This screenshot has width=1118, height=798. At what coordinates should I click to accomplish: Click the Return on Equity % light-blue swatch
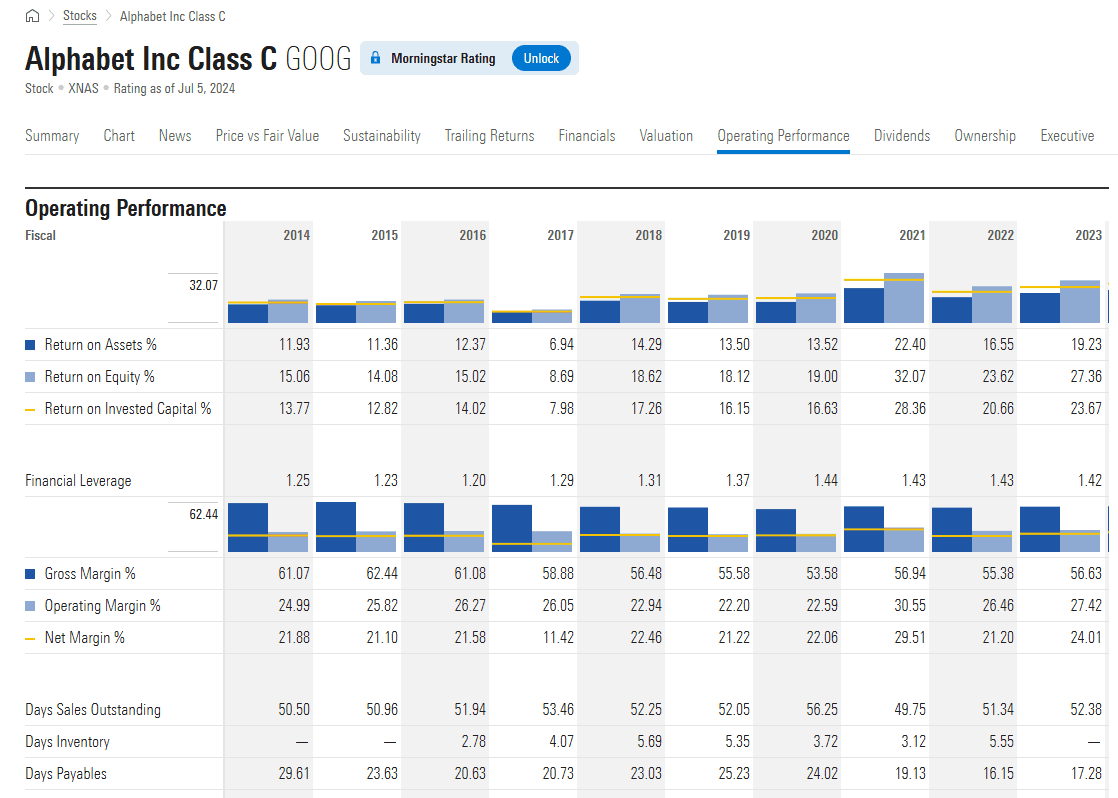tap(30, 377)
